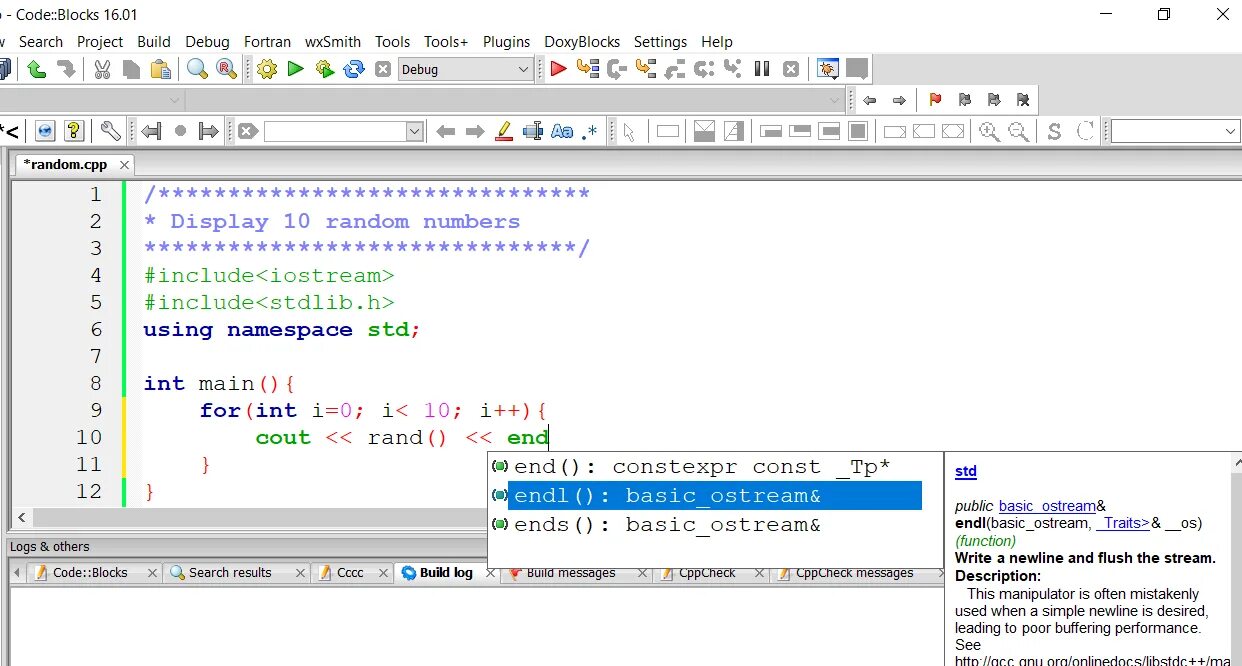Open the _Traits> link in documentation
The image size is (1242, 666).
point(1122,523)
